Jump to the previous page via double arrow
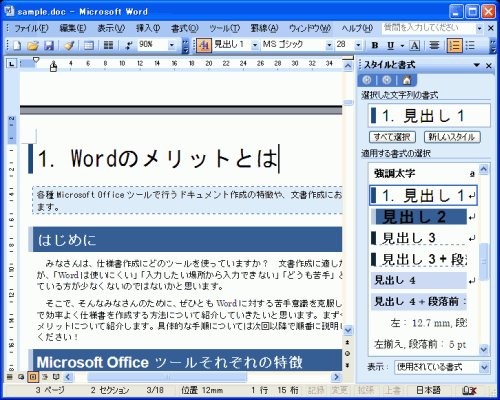This screenshot has width=500, height=400. pos(348,342)
